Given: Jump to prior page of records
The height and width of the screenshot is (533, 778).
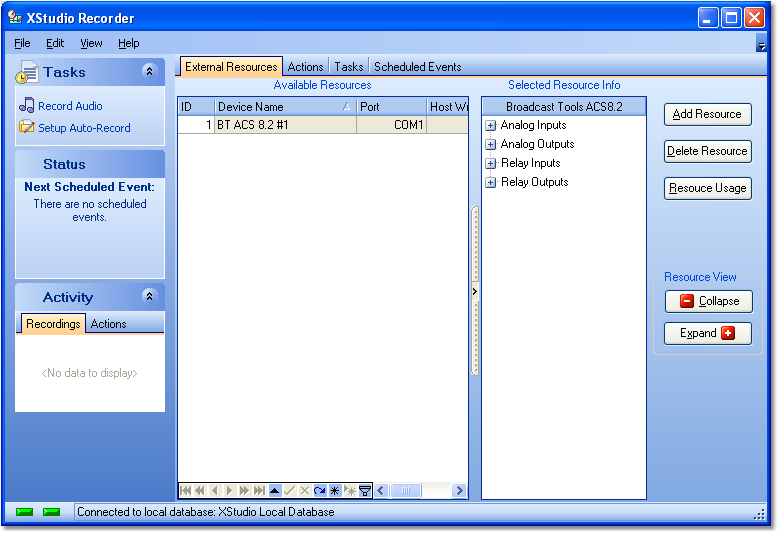Looking at the screenshot, I should pos(200,491).
